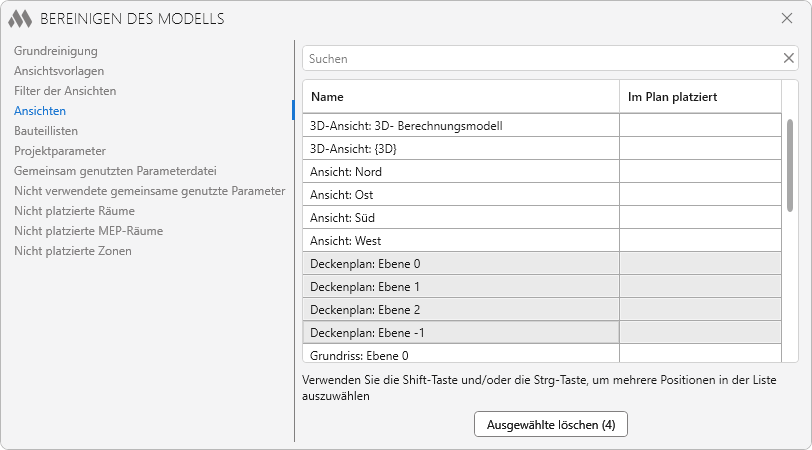Go to Filter der Ansichten
The height and width of the screenshot is (450, 812).
pyautogui.click(x=65, y=90)
